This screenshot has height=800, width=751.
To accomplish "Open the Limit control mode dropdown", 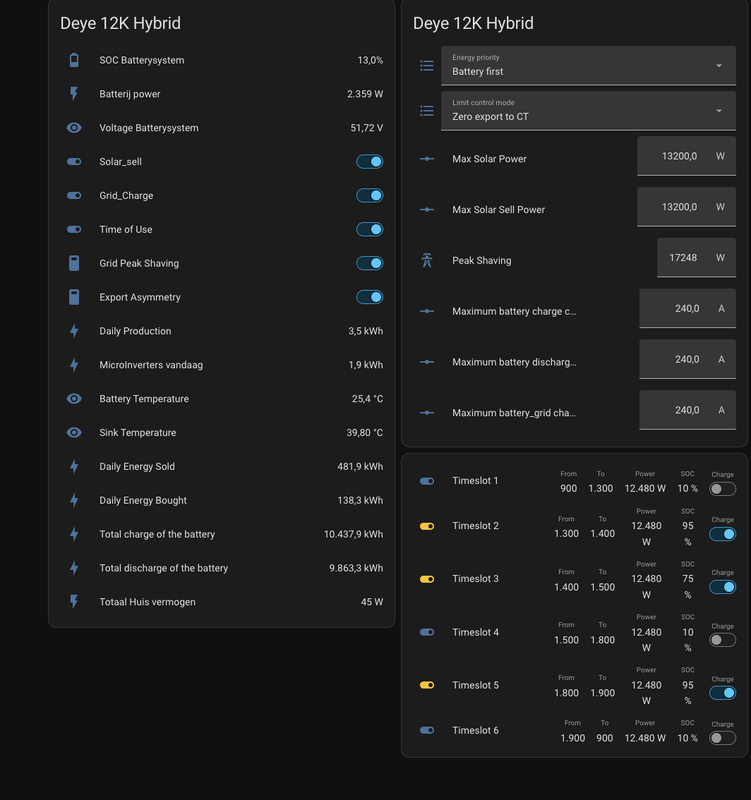I will 588,111.
